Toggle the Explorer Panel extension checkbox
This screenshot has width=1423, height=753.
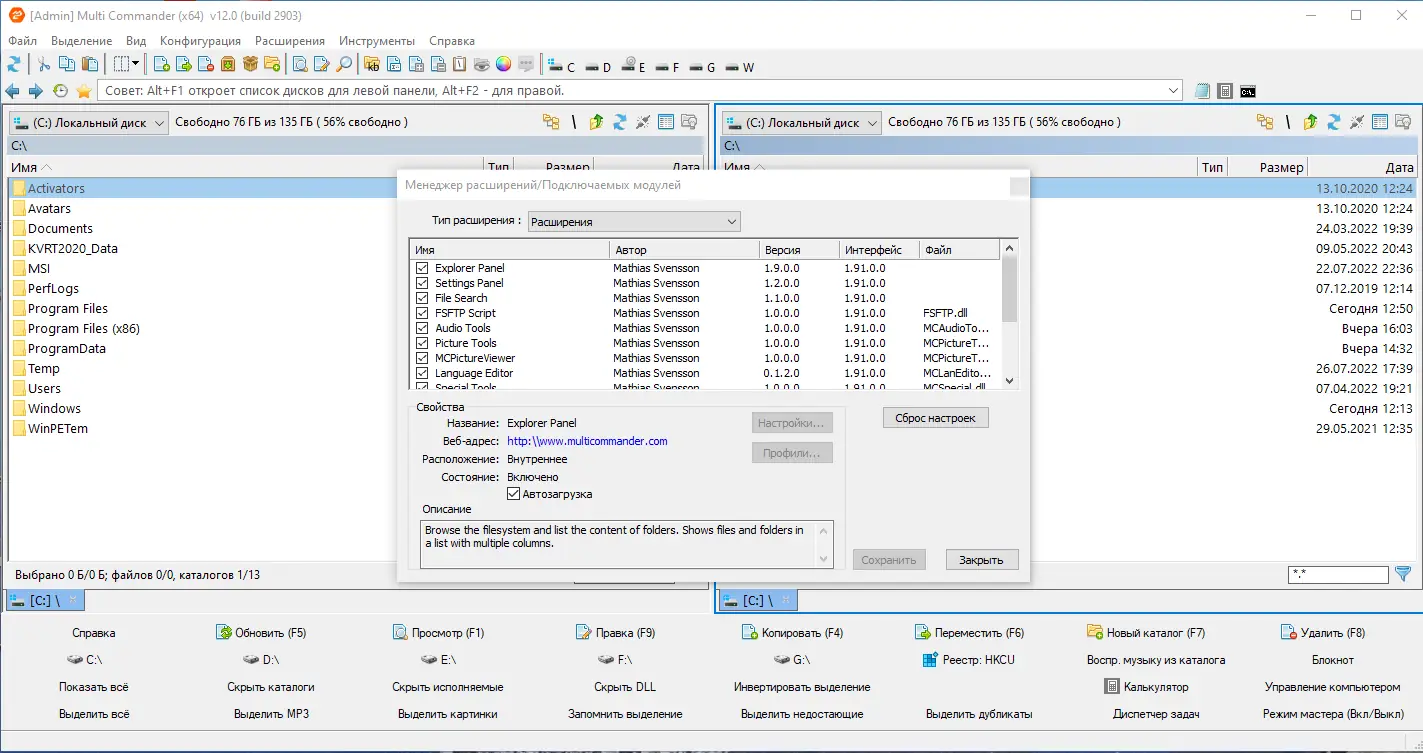point(422,268)
